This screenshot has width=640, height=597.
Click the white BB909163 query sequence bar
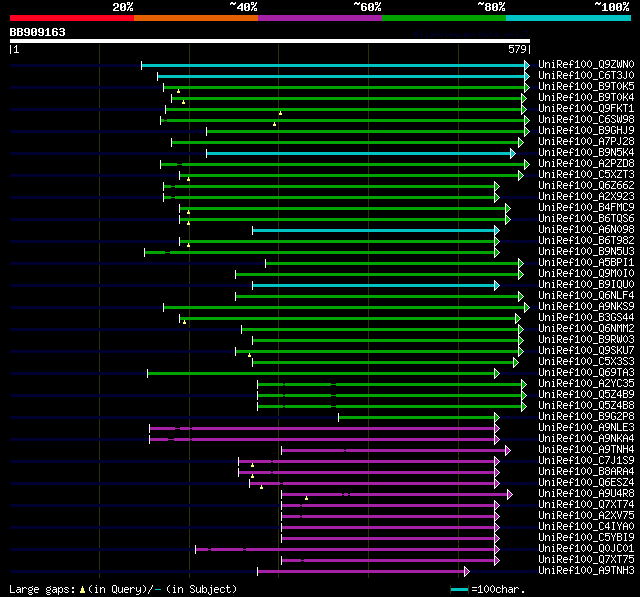(270, 41)
